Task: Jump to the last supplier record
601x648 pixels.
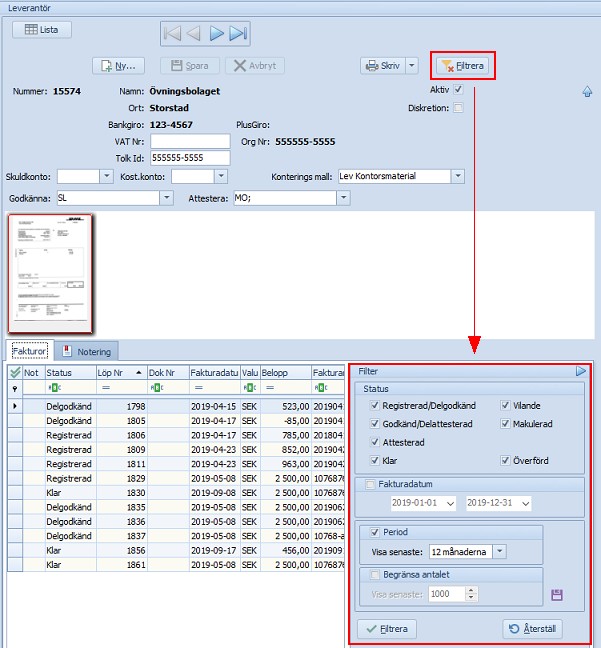Action: click(238, 33)
